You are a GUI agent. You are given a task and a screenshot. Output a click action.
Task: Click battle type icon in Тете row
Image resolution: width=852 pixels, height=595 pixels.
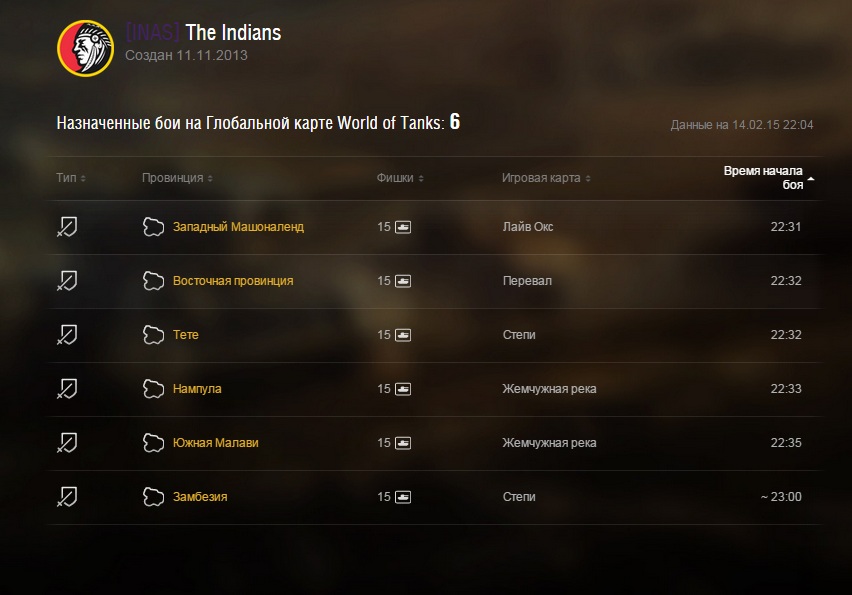[x=67, y=335]
